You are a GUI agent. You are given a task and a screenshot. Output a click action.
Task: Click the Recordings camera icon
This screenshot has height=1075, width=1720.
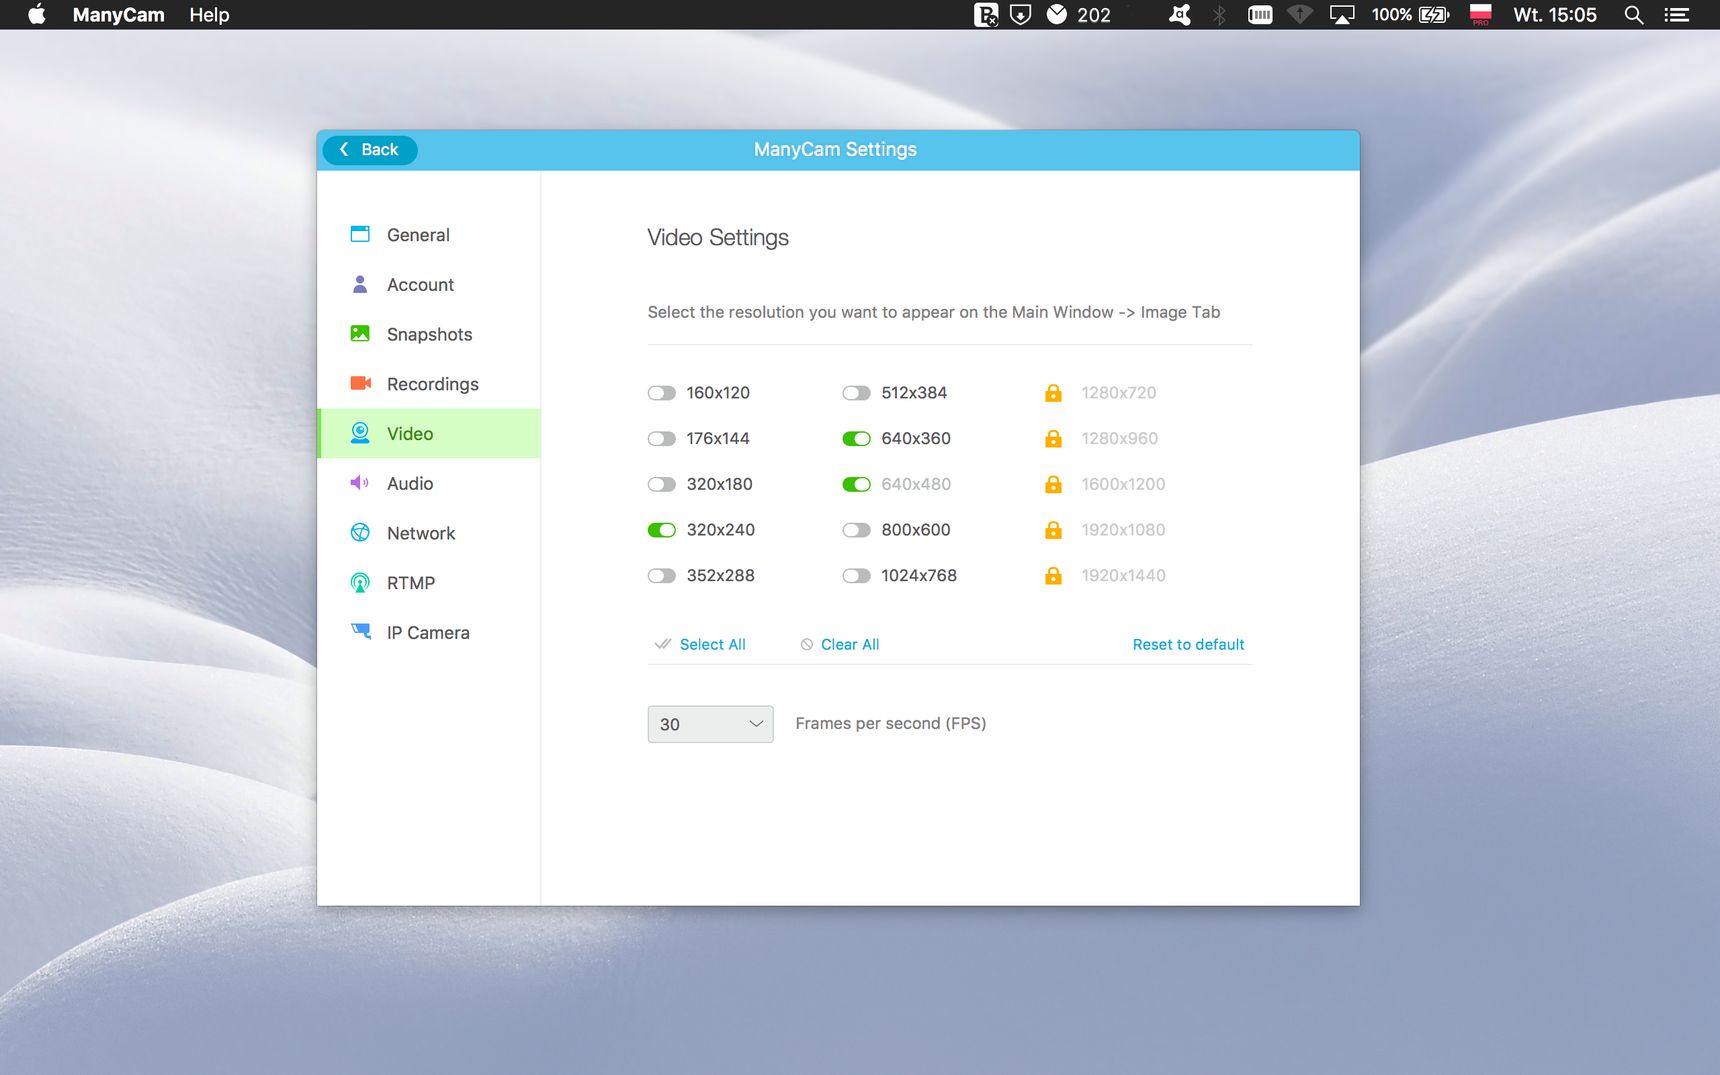[x=361, y=383]
